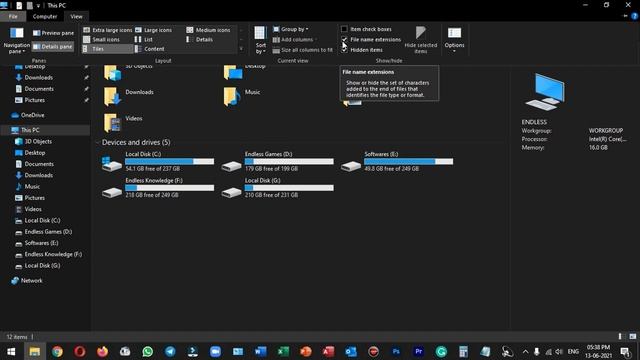Enable Item check boxes option
This screenshot has height=360, width=640.
366,29
